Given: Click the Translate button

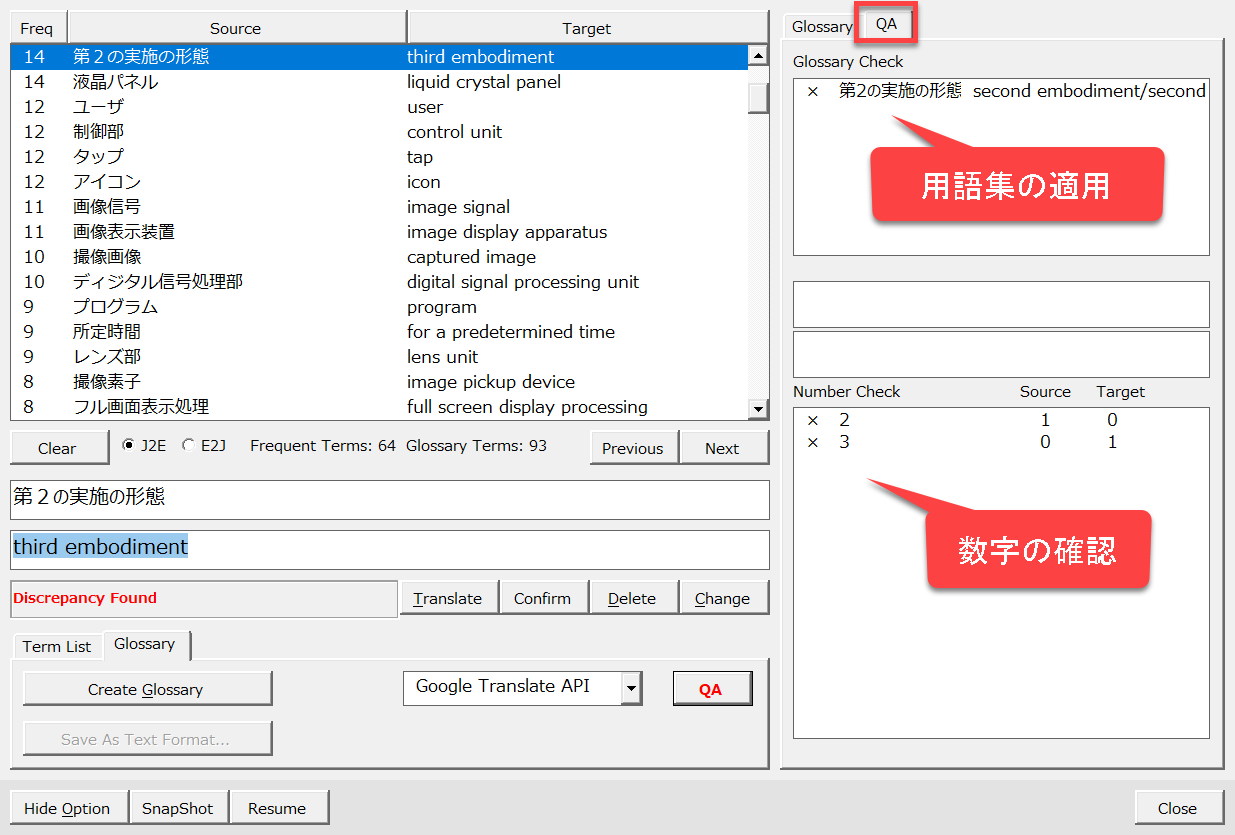Looking at the screenshot, I should click(x=448, y=598).
